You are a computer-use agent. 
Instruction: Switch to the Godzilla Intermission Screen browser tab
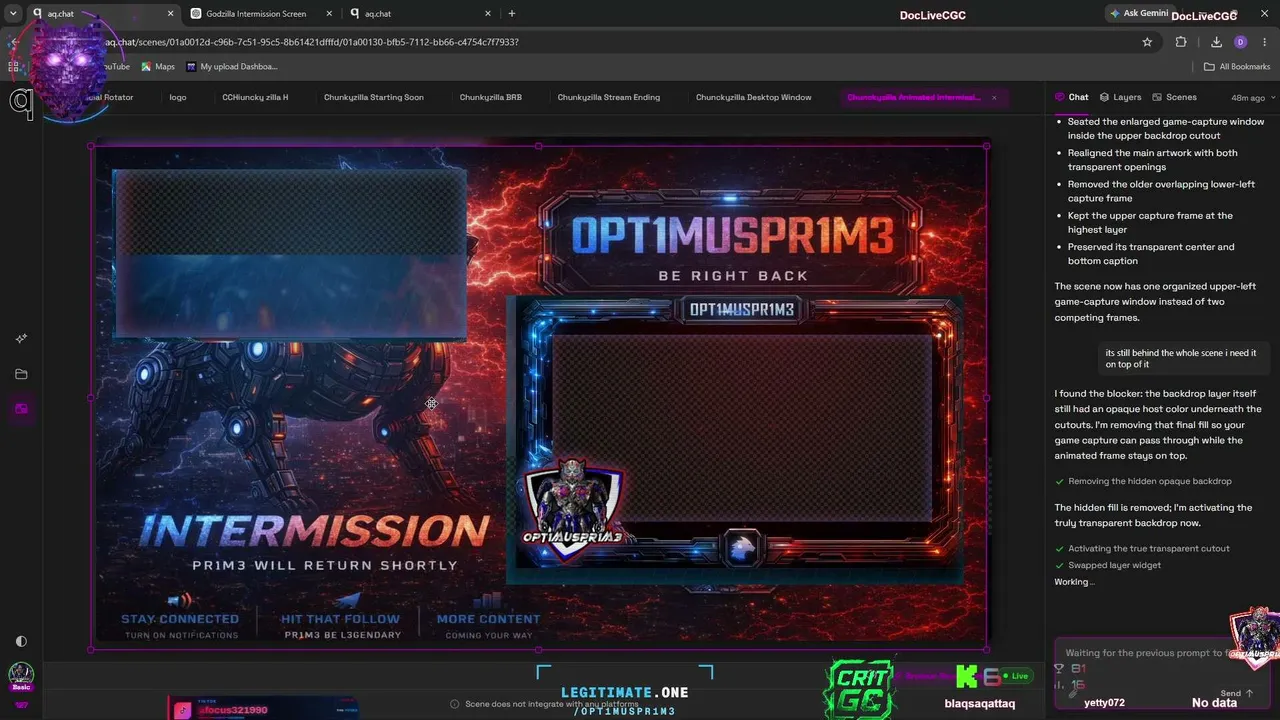[x=256, y=14]
